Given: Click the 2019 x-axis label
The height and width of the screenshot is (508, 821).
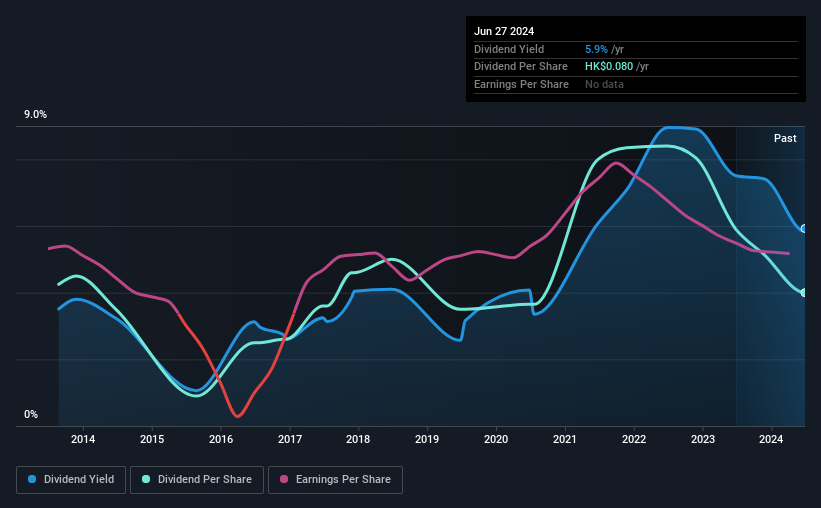Looking at the screenshot, I should [x=427, y=439].
